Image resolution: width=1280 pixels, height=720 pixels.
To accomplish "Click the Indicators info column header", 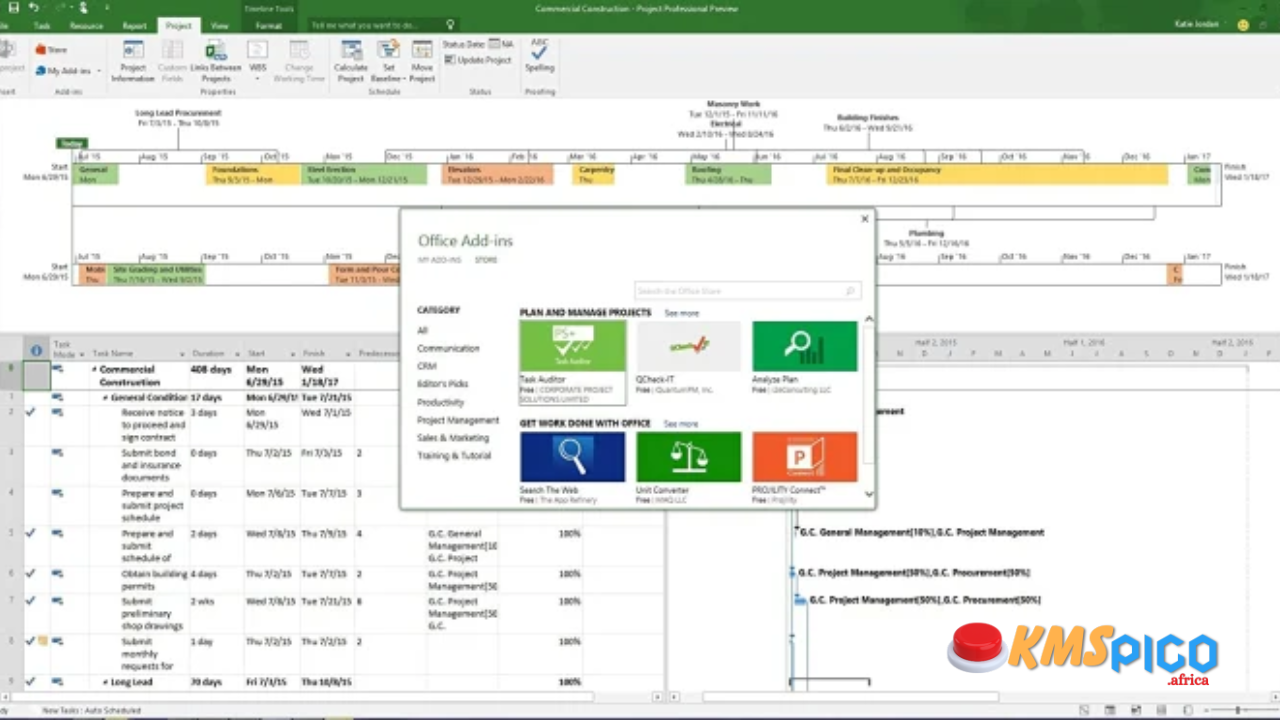I will 37,351.
